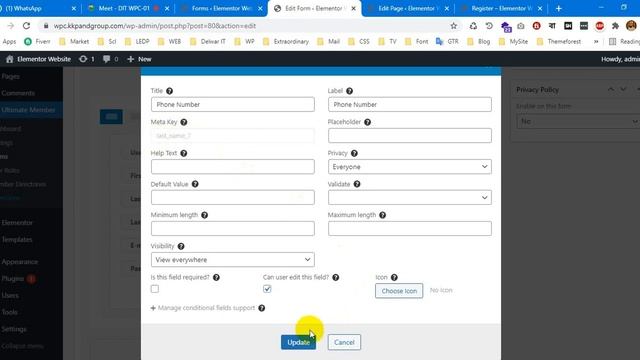
Task: Show help icon next to Help Text
Action: [x=184, y=153]
